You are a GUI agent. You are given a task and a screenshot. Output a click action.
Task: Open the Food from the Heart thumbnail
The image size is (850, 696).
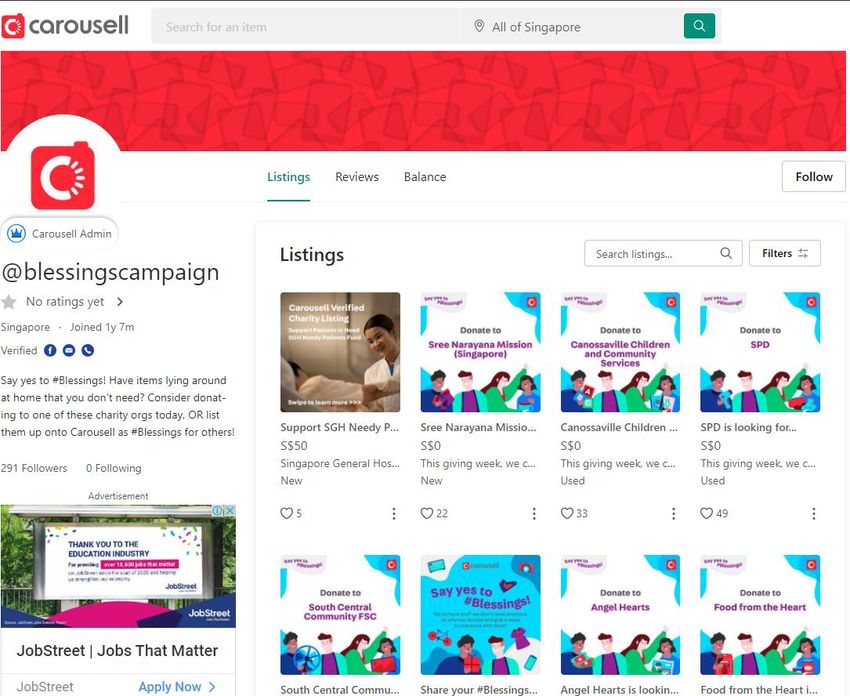760,615
